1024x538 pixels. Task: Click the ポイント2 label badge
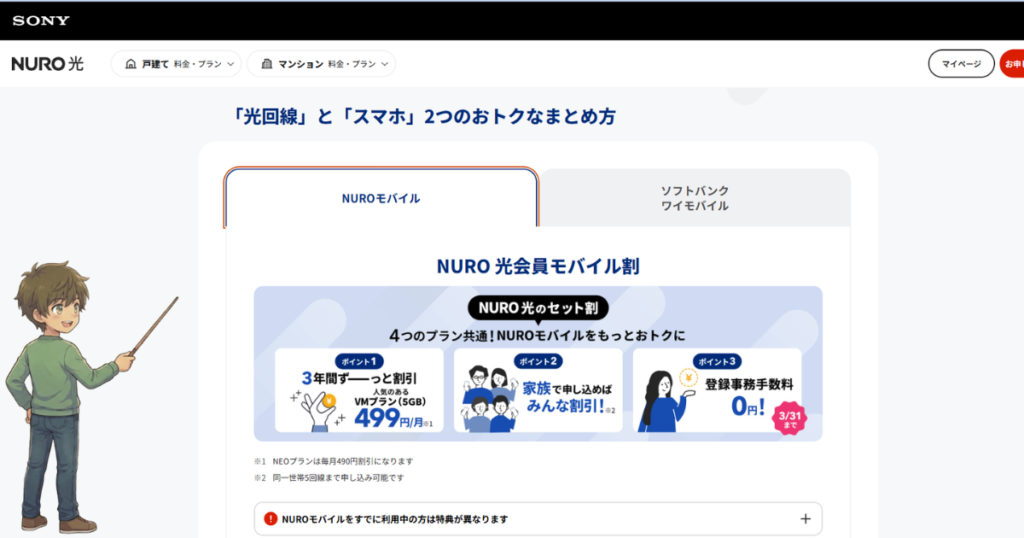[538, 362]
